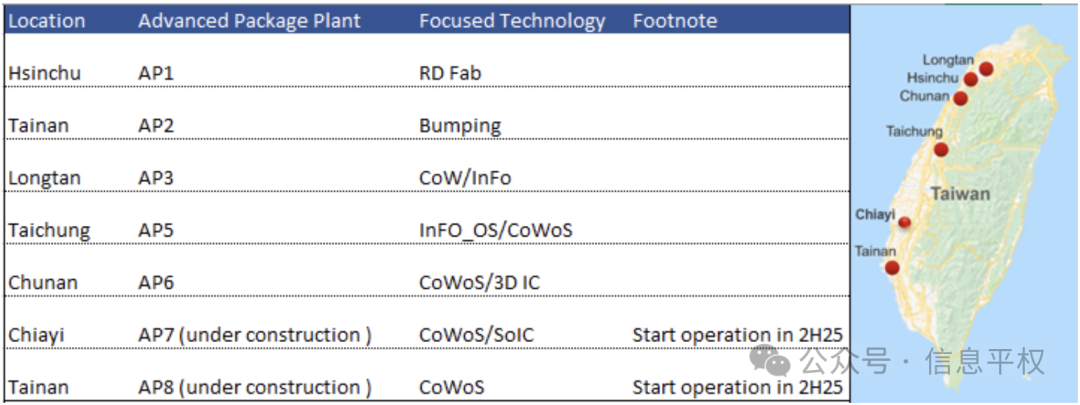This screenshot has height=405, width=1080.
Task: Click the Chunan red map marker
Action: (x=961, y=98)
